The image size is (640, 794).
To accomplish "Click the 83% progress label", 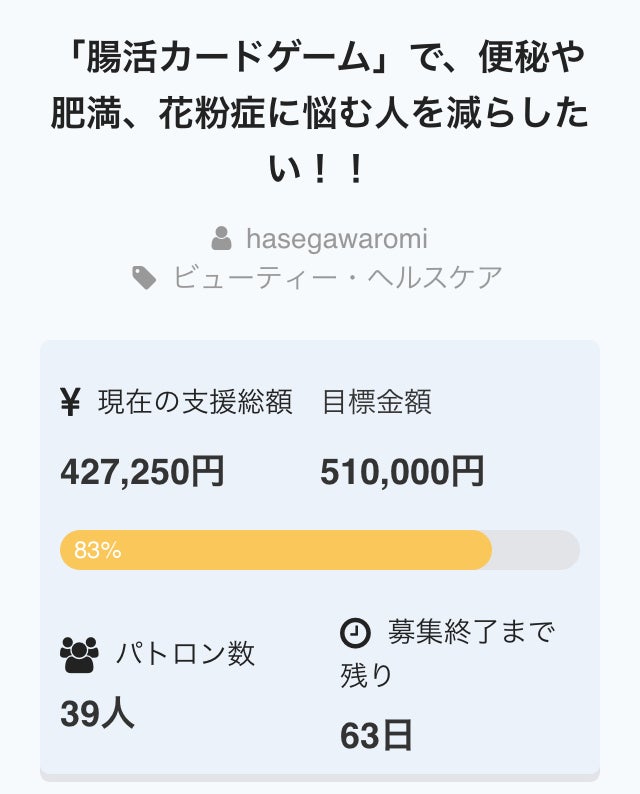I will click(x=98, y=550).
